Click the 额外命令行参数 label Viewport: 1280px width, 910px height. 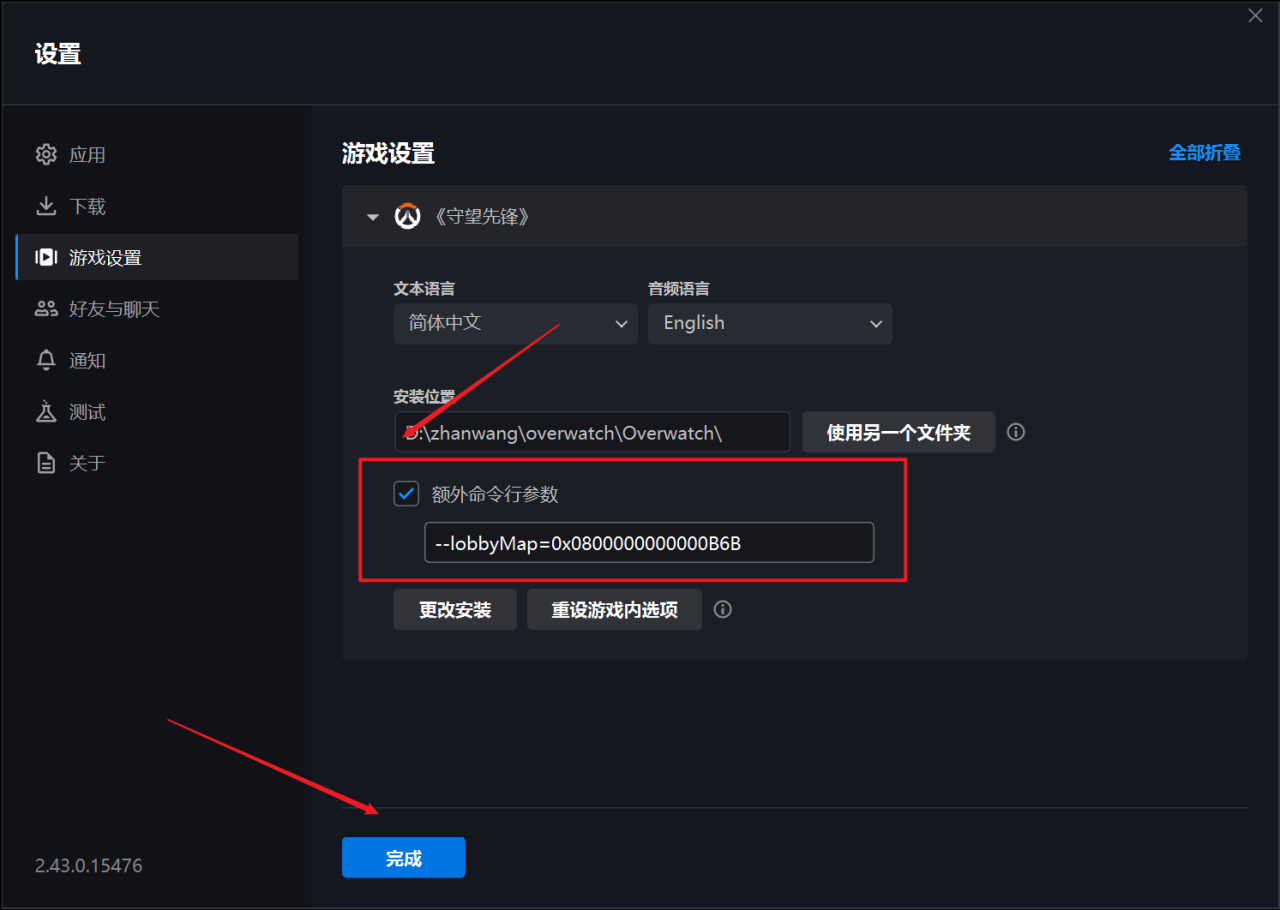point(495,494)
